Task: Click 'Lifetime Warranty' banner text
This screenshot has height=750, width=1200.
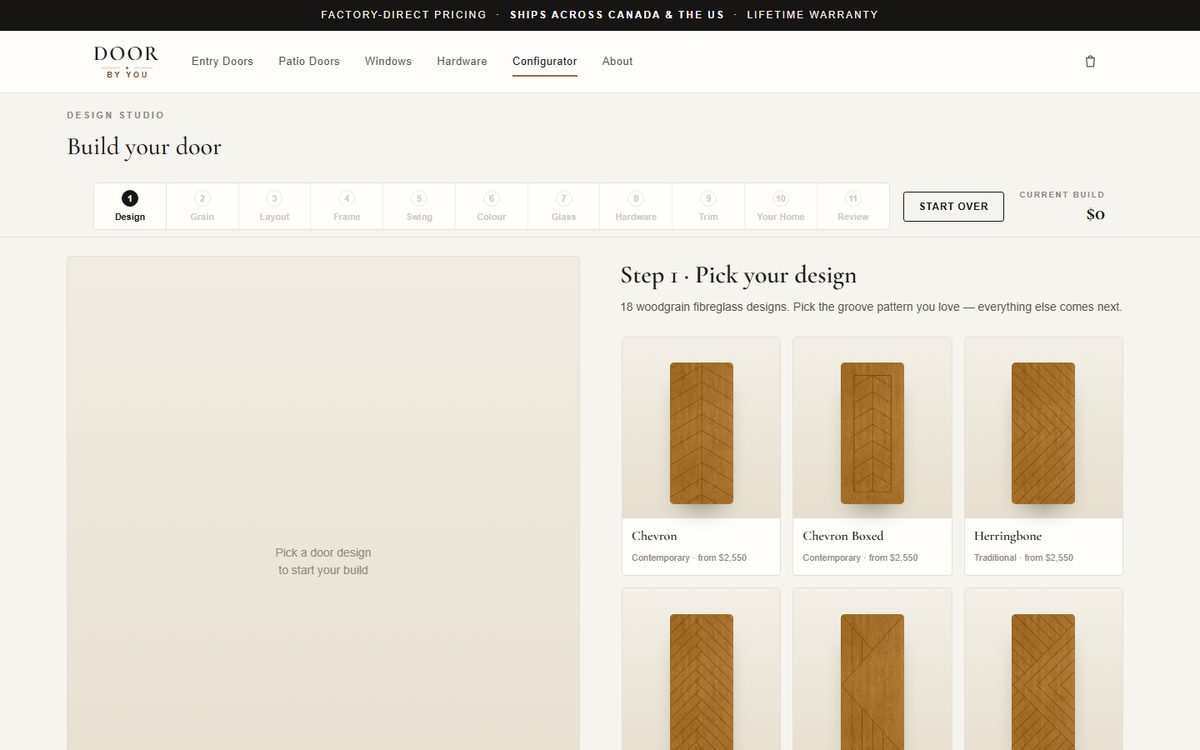Action: pyautogui.click(x=812, y=15)
